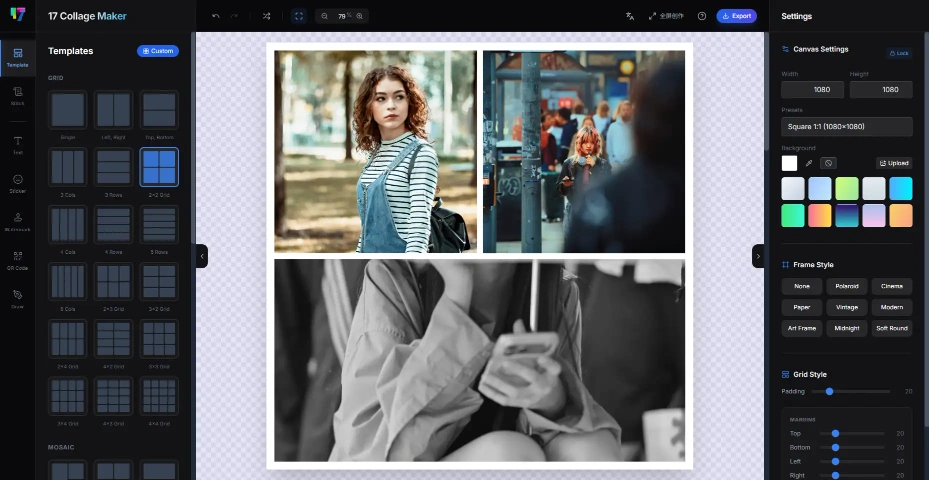Screen dimensions: 929x480
Task: Click the Top margin slider handle
Action: 835,433
